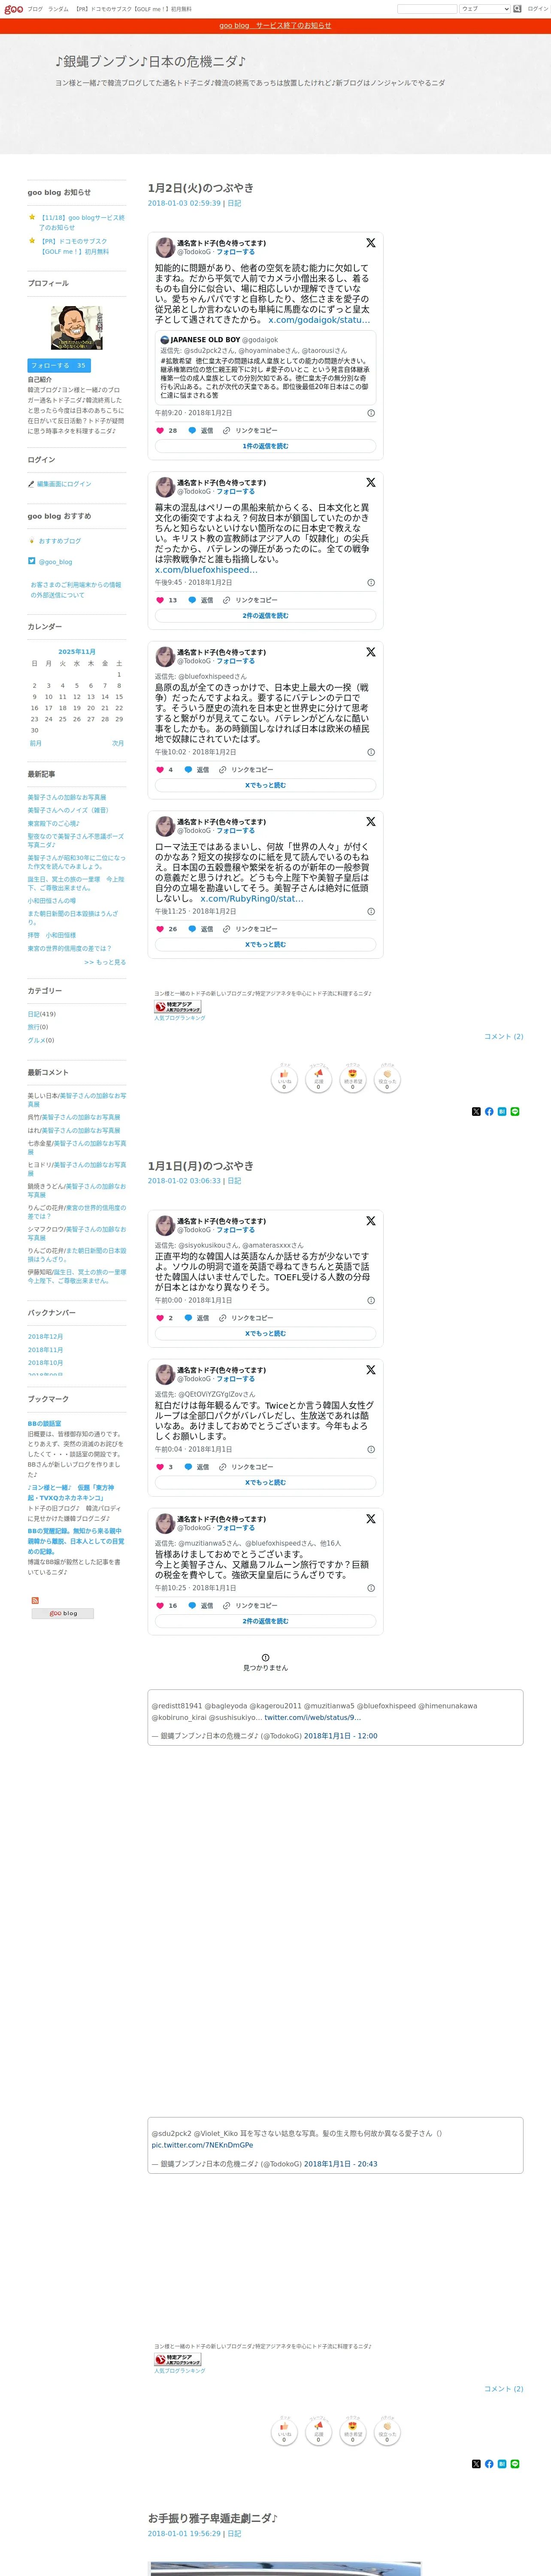Open 【11/18】goo blogサービス終了のお知らせ link
Viewport: 551px width, 2576px height.
[x=82, y=222]
